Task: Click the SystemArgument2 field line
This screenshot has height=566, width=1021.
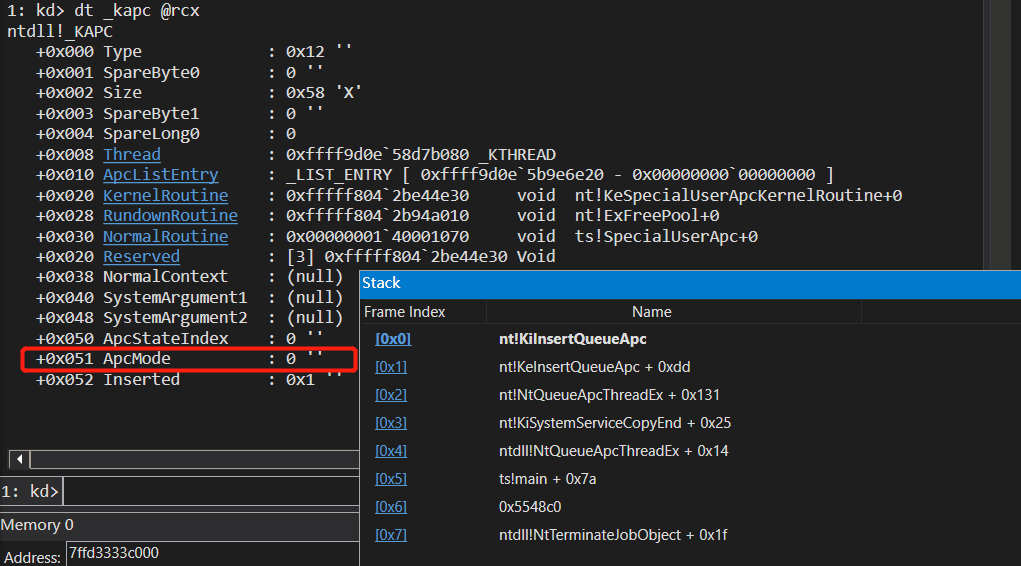Action: [x=189, y=318]
